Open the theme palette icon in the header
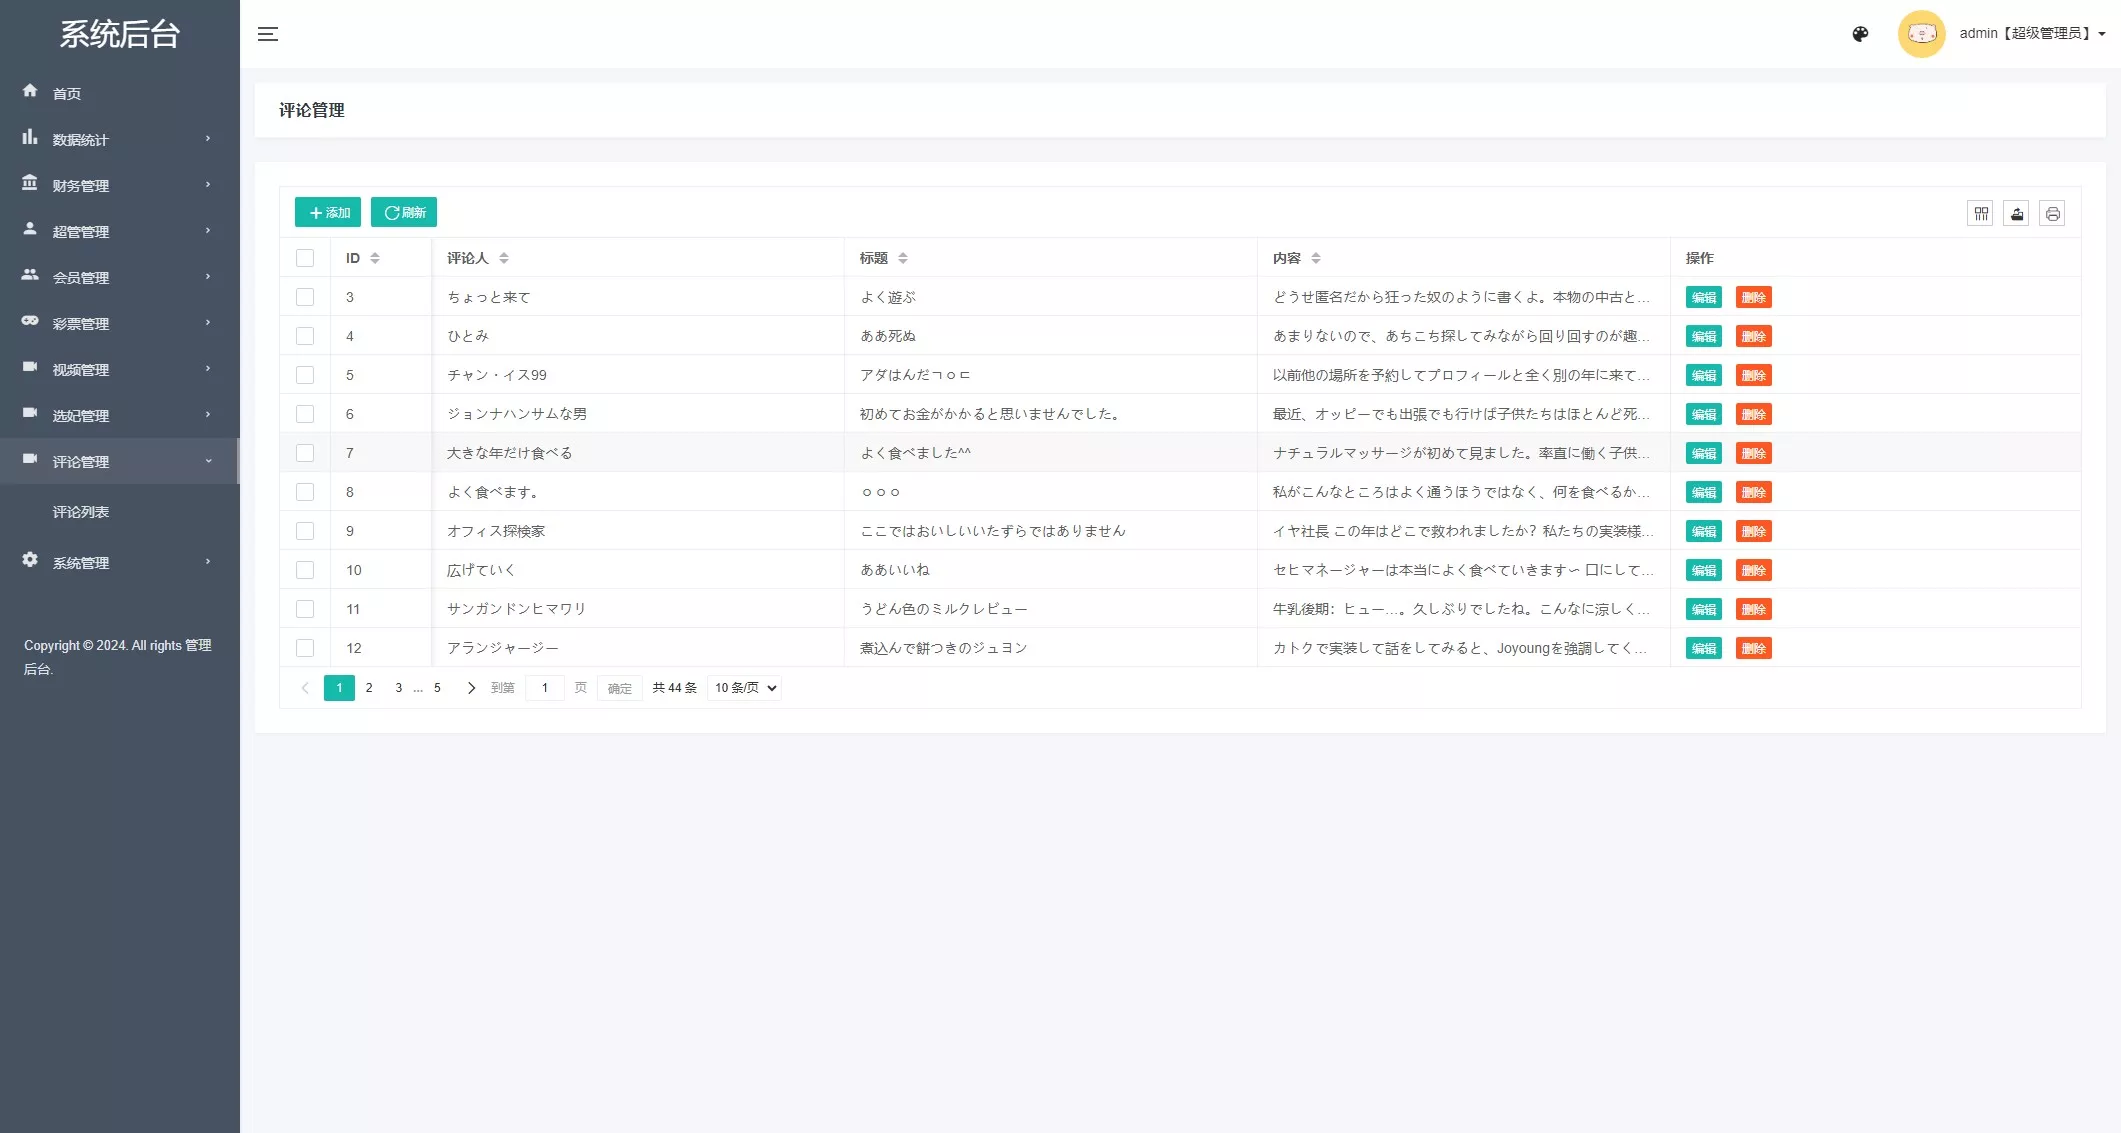The height and width of the screenshot is (1133, 2121). pos(1860,33)
